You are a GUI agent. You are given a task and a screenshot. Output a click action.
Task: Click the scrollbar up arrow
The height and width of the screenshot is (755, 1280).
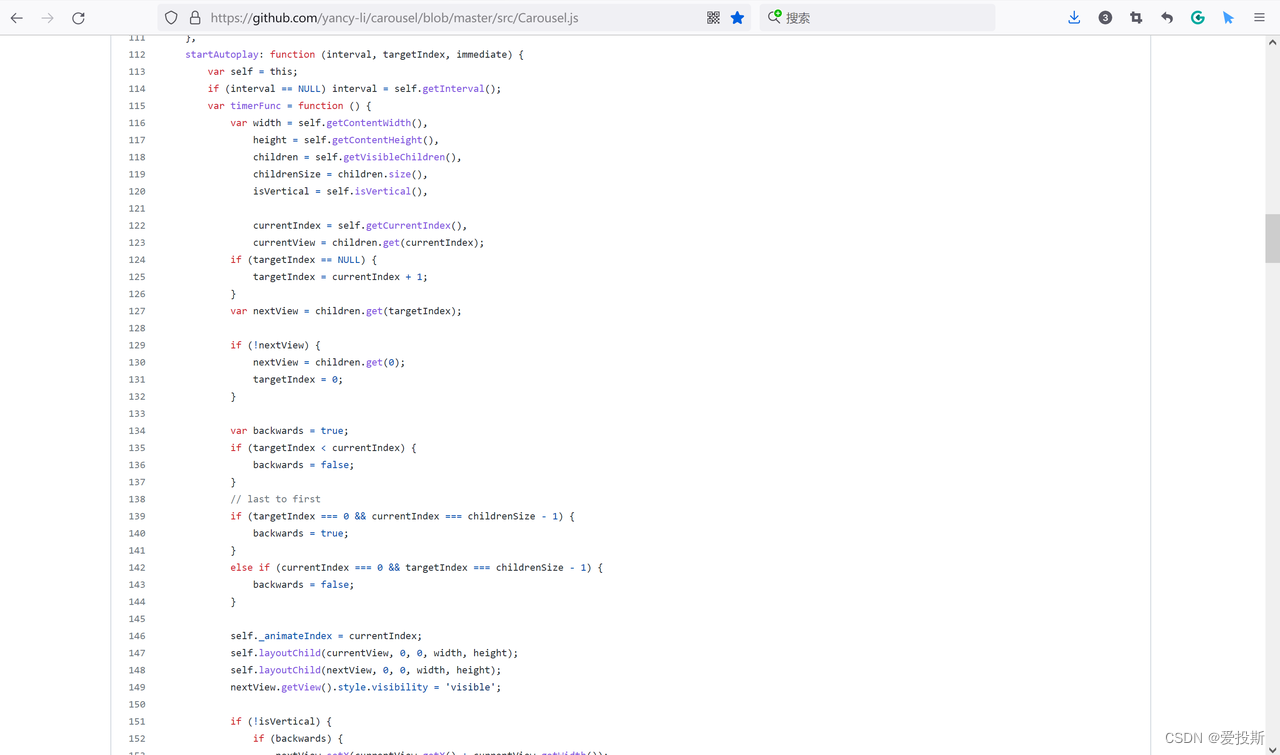coord(1272,43)
